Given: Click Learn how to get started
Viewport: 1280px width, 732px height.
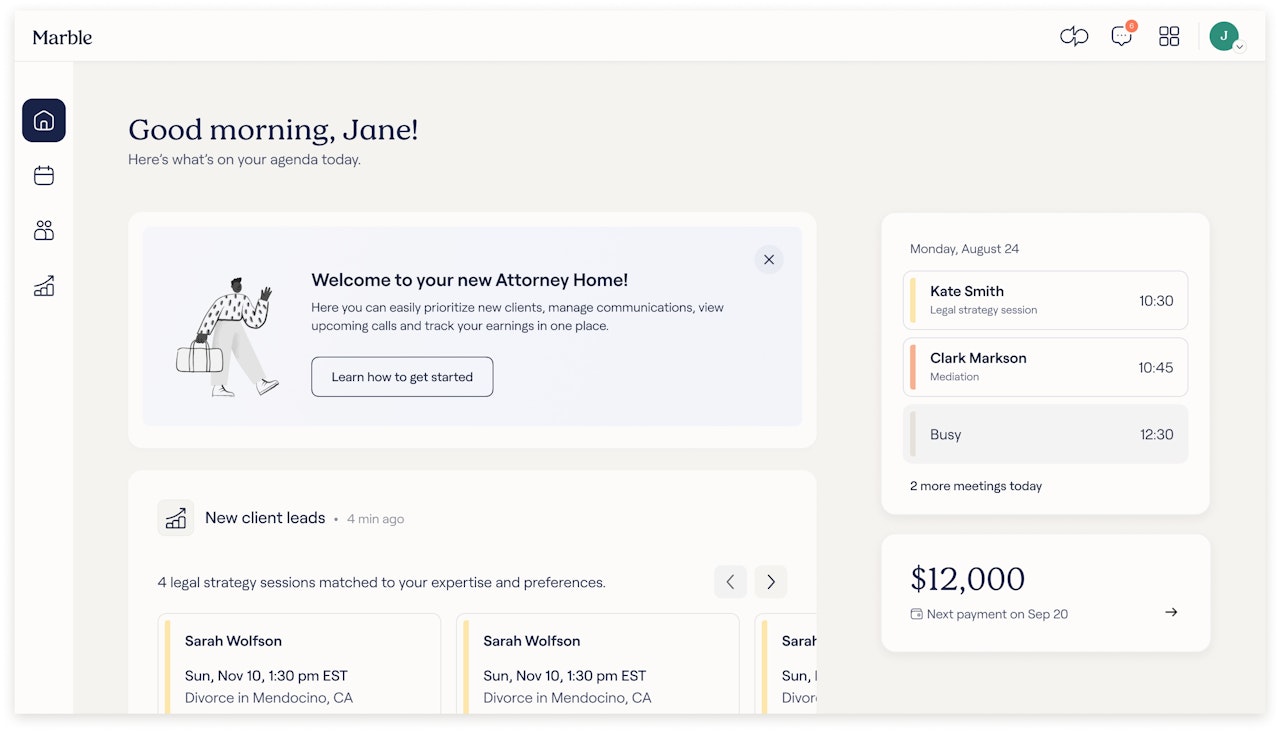Looking at the screenshot, I should pyautogui.click(x=402, y=377).
